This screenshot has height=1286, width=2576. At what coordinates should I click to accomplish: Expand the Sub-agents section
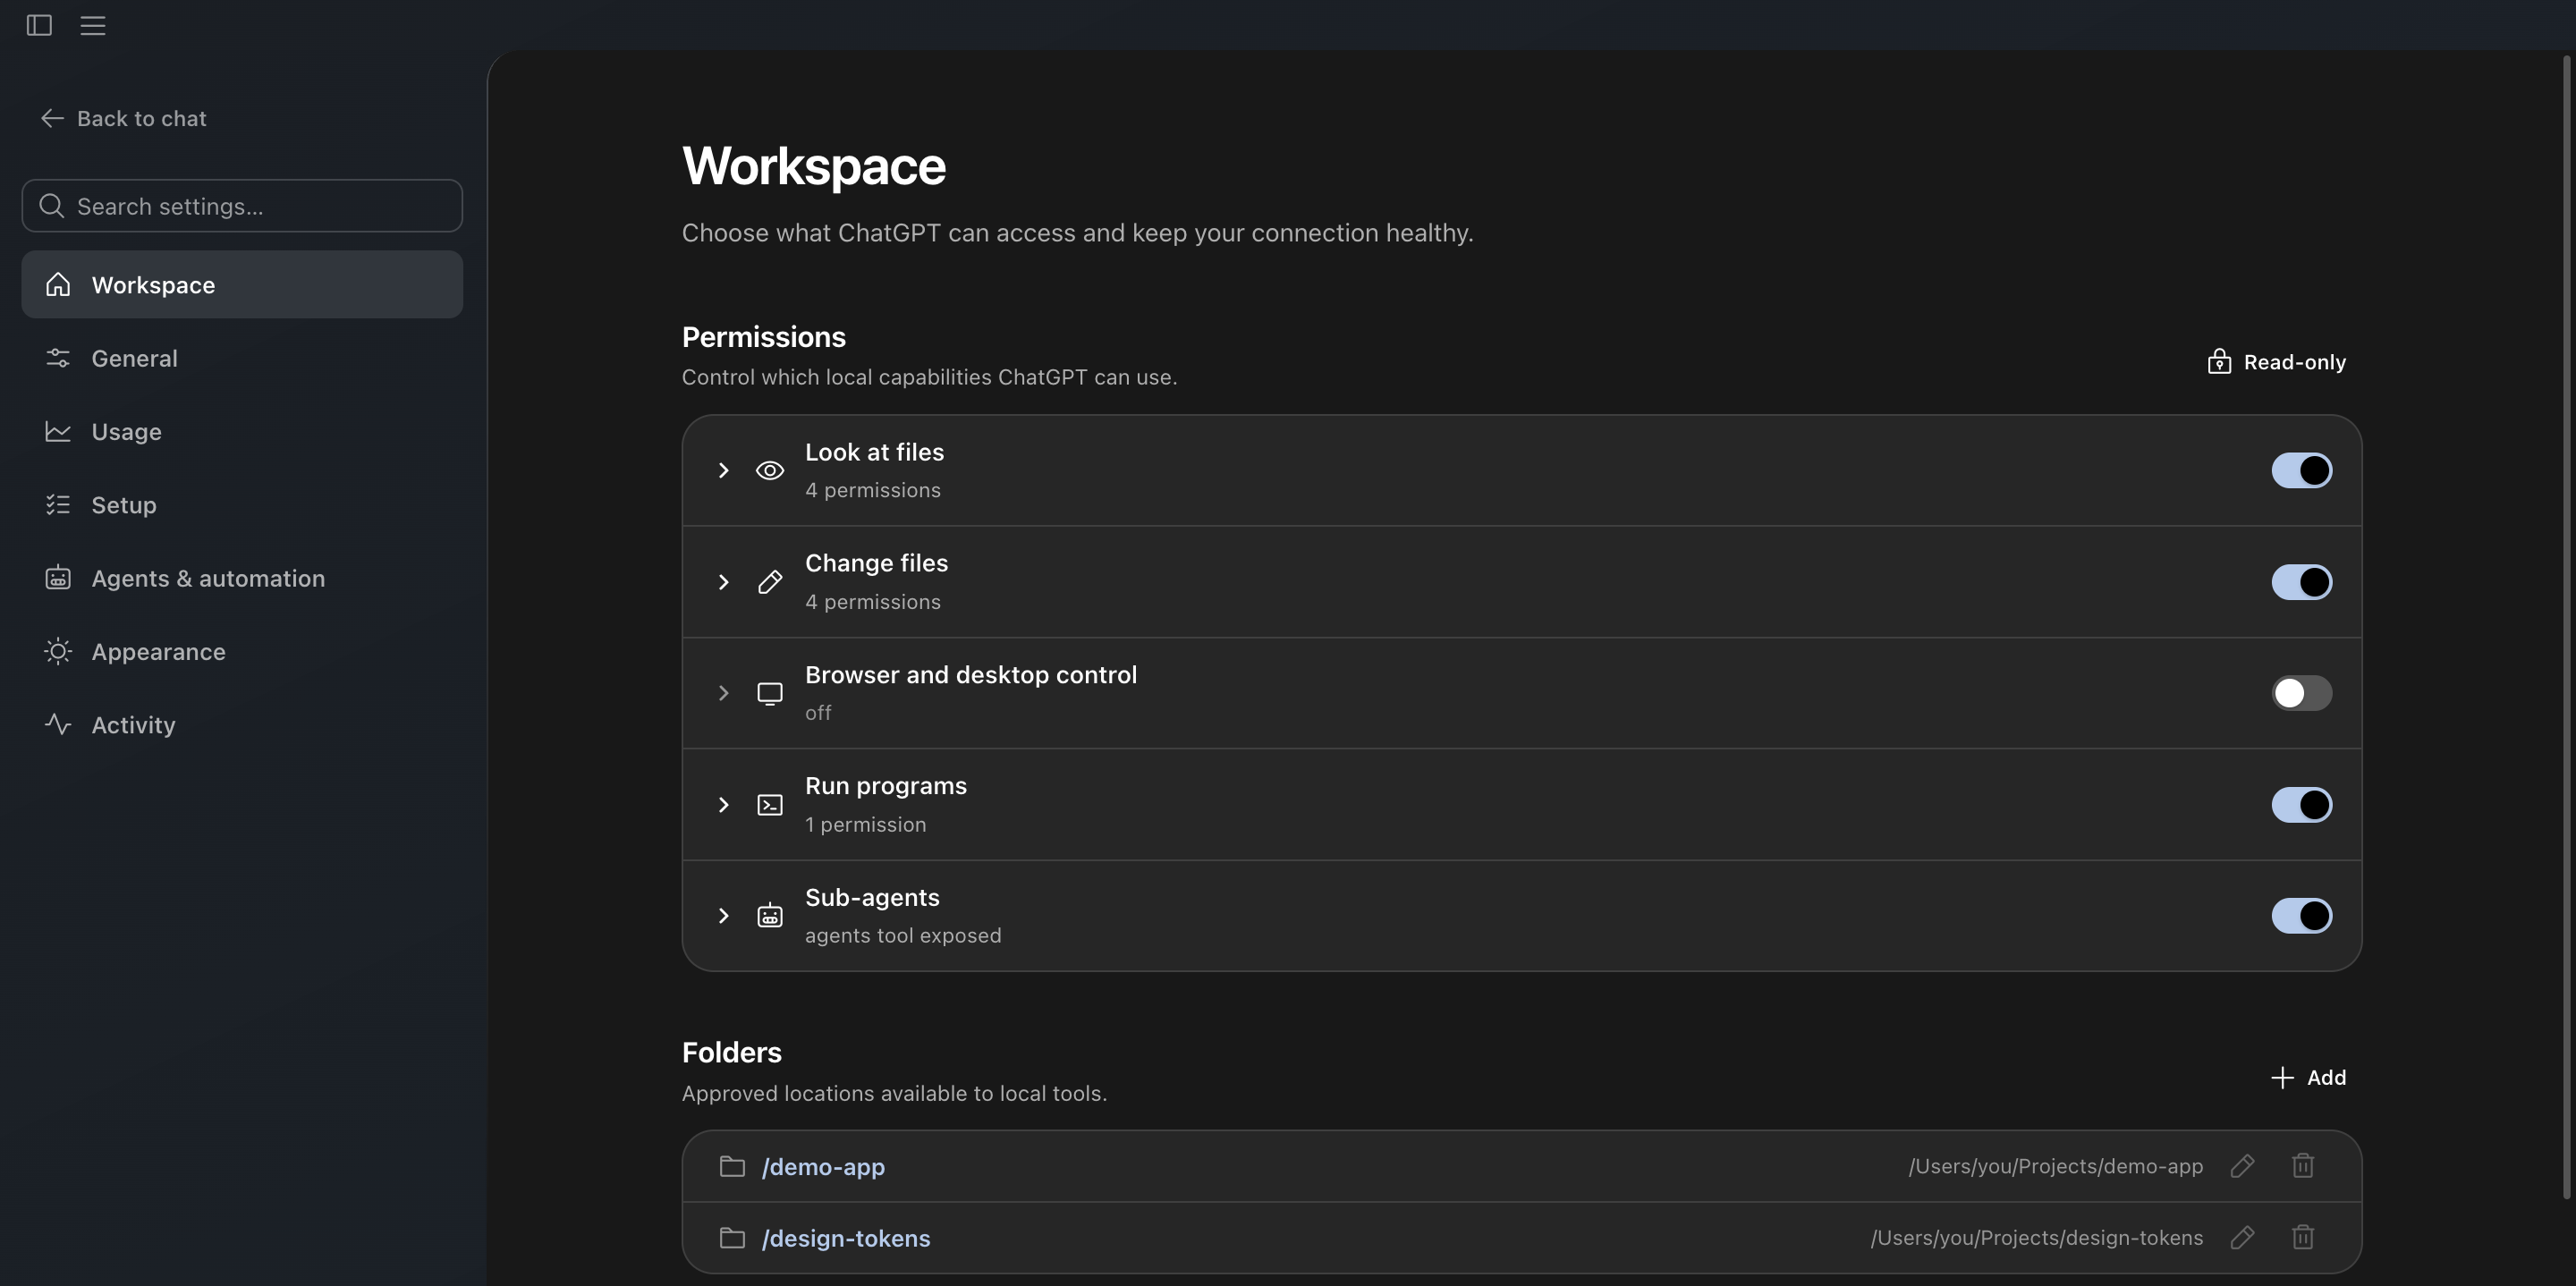pyautogui.click(x=723, y=916)
